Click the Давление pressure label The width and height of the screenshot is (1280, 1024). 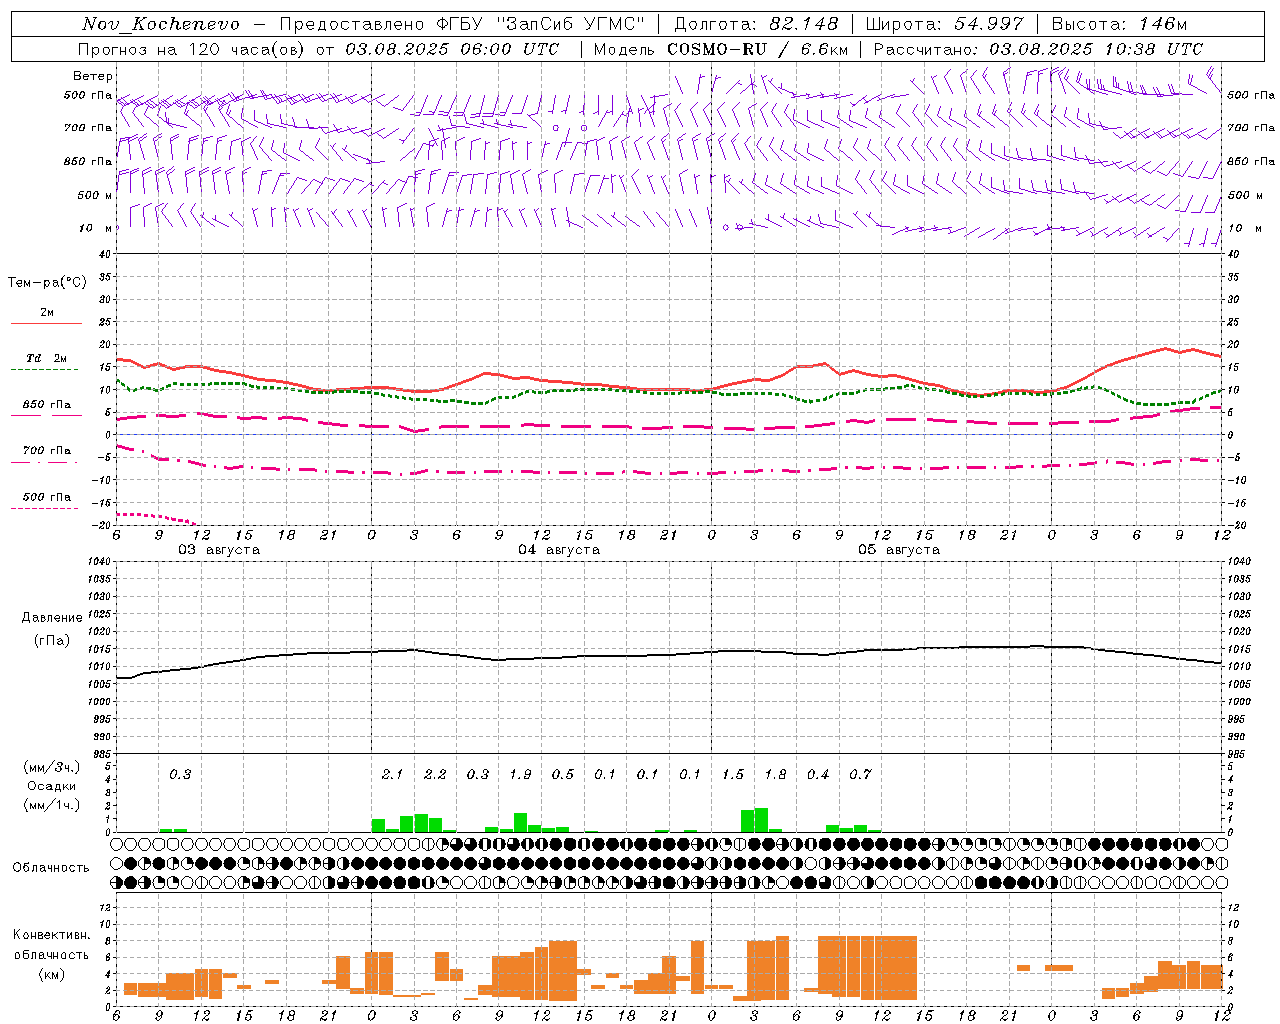click(x=52, y=618)
